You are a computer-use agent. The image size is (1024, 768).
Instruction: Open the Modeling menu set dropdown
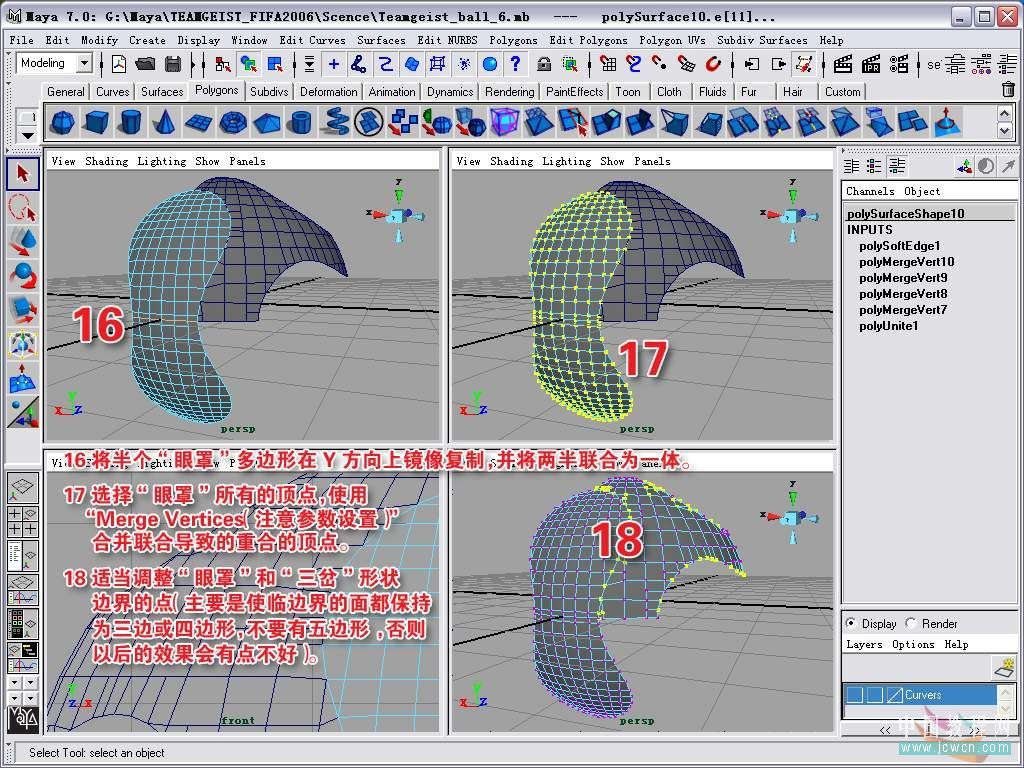[84, 63]
